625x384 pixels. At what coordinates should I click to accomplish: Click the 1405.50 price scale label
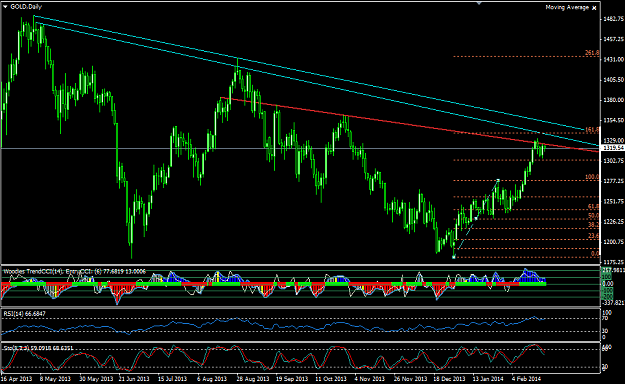(x=614, y=80)
